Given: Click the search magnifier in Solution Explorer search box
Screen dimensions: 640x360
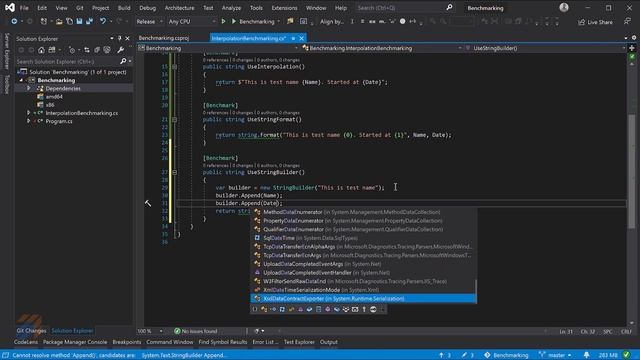Looking at the screenshot, I should click(x=123, y=61).
